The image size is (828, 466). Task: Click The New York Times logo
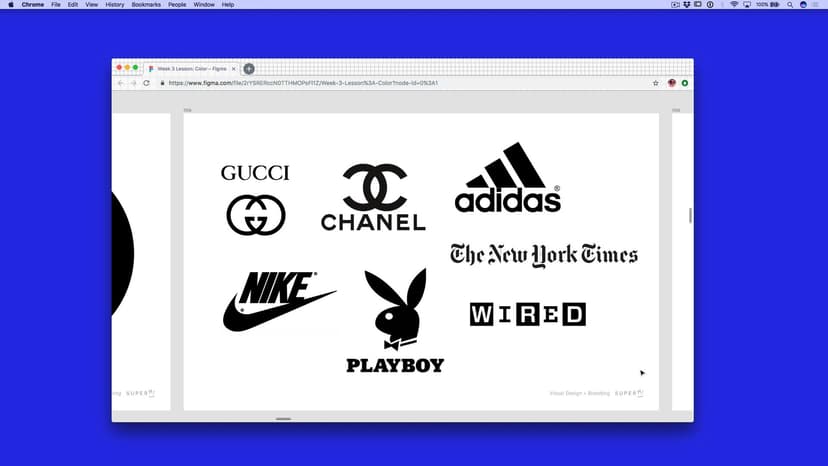tap(544, 255)
